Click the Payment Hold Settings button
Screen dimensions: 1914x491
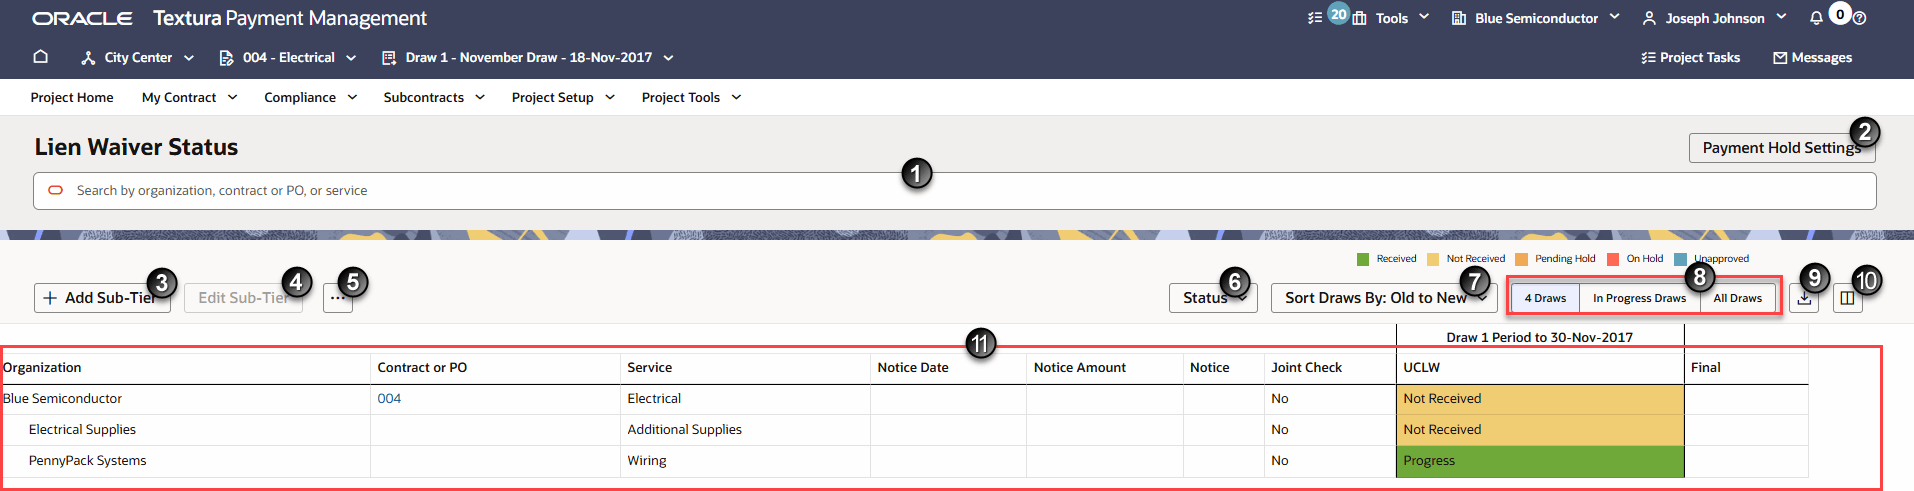[x=1782, y=148]
